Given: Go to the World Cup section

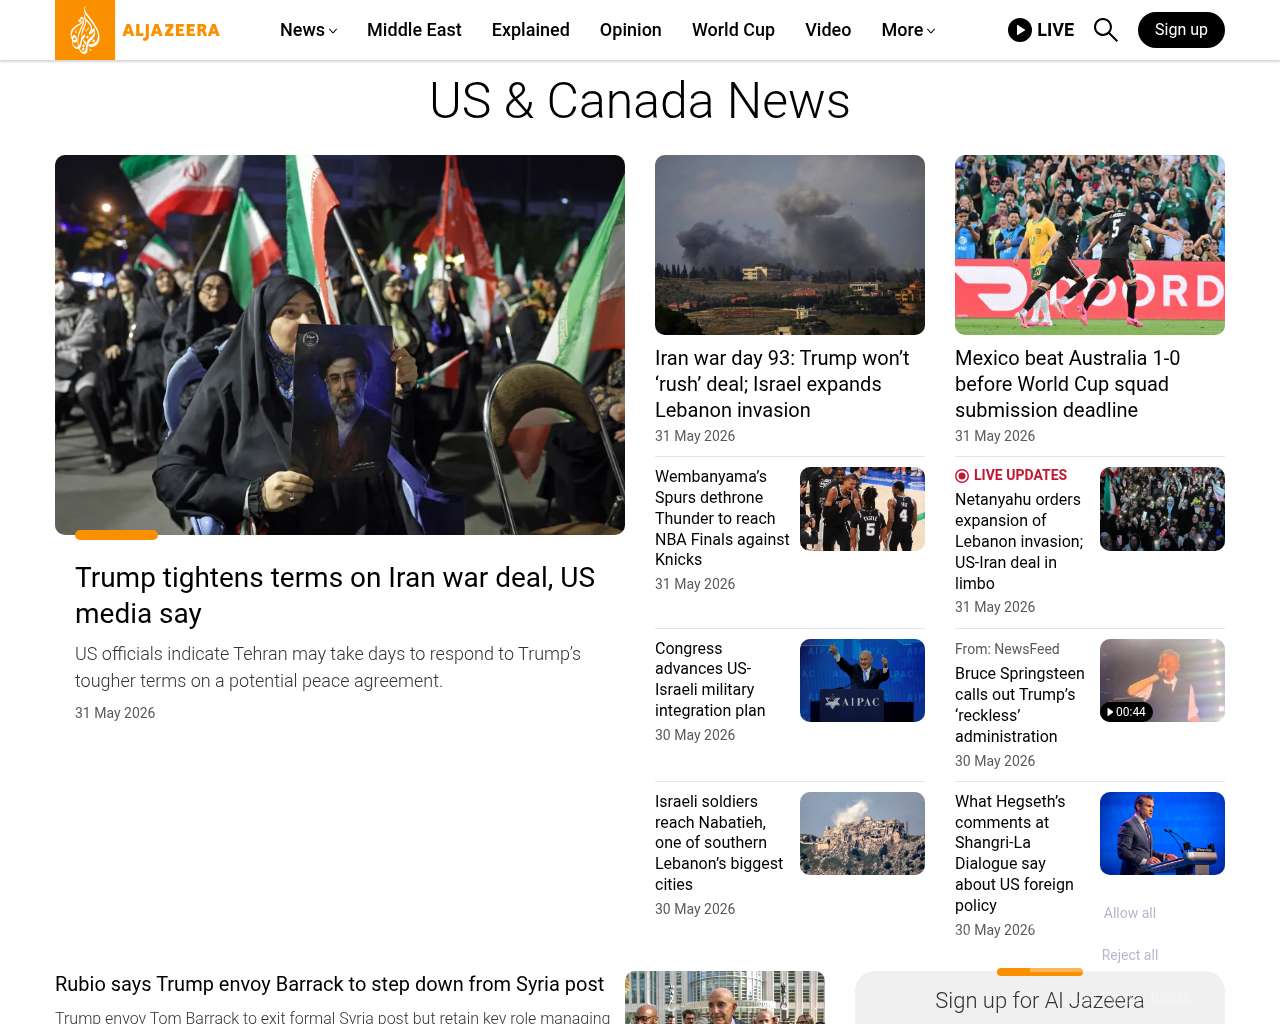Looking at the screenshot, I should pos(733,30).
